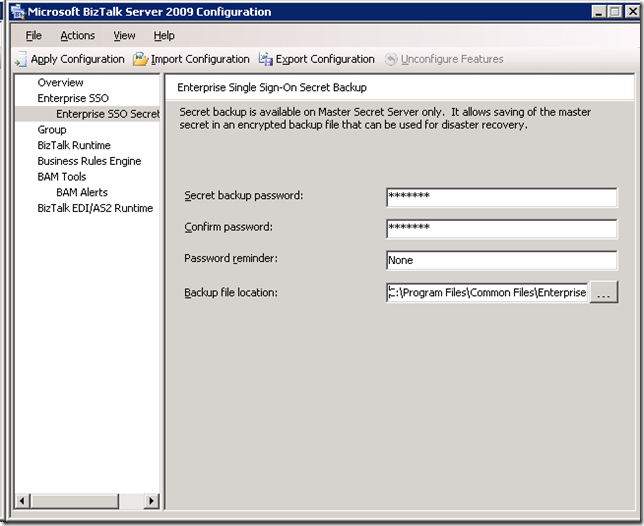
Task: Select BizTalk Runtime tree node
Action: click(74, 145)
